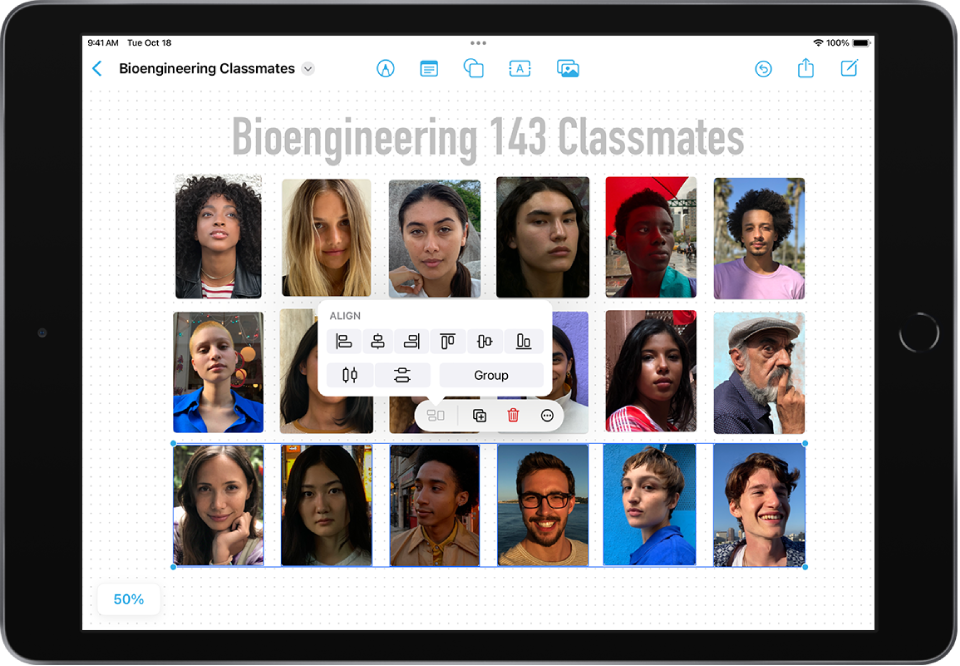Add a sticky note
The image size is (960, 666).
[429, 68]
